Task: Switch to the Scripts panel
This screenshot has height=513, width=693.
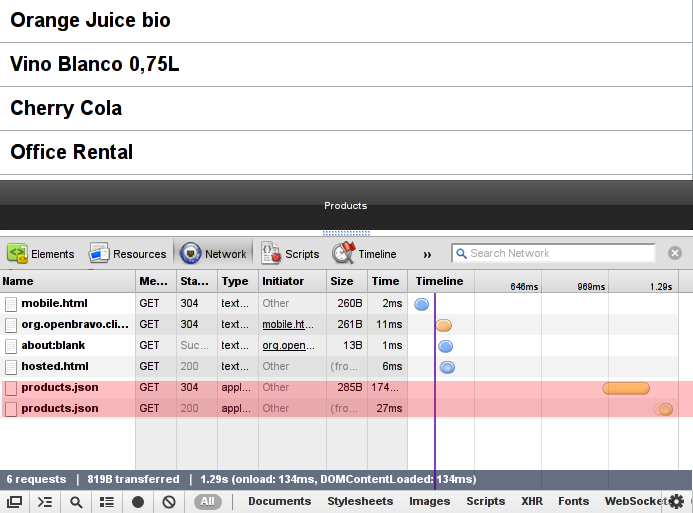Action: pyautogui.click(x=290, y=254)
